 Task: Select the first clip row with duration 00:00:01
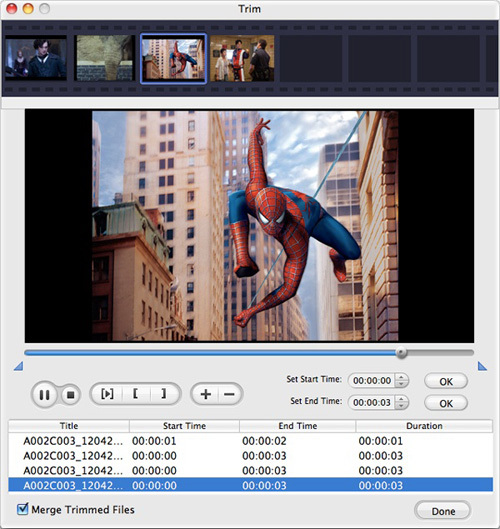pyautogui.click(x=250, y=441)
